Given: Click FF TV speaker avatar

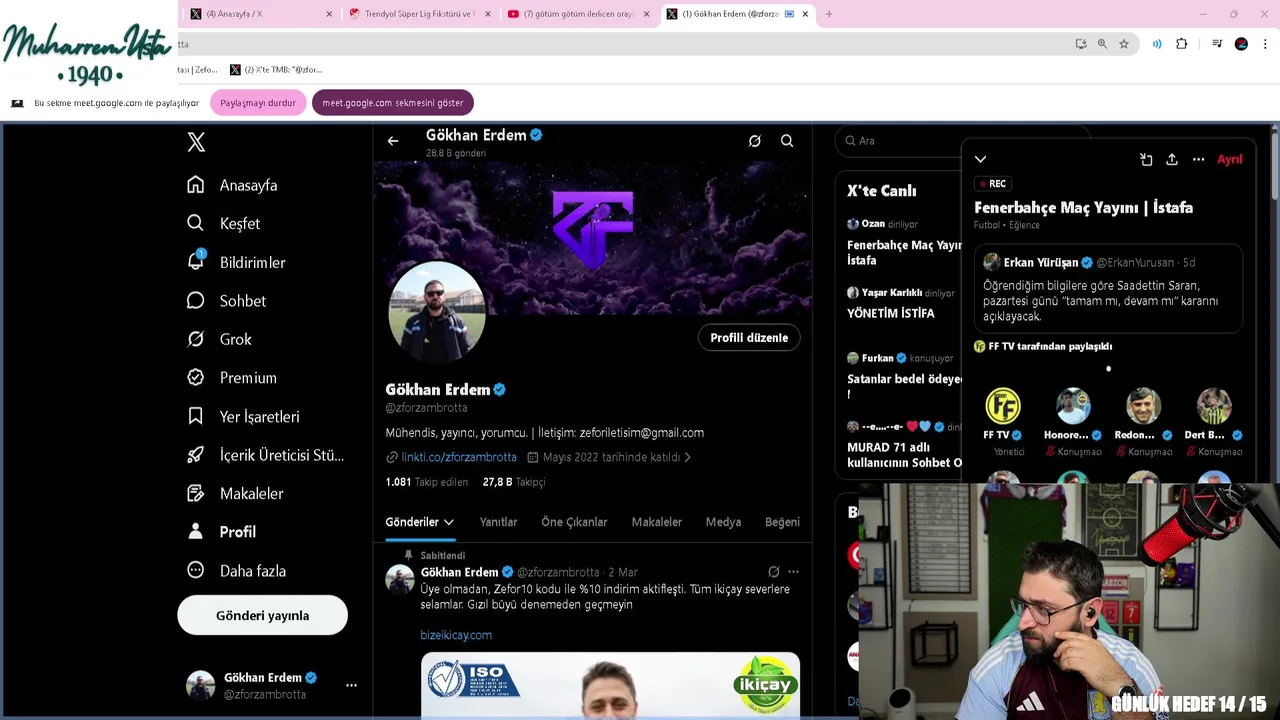Looking at the screenshot, I should click(x=1002, y=406).
